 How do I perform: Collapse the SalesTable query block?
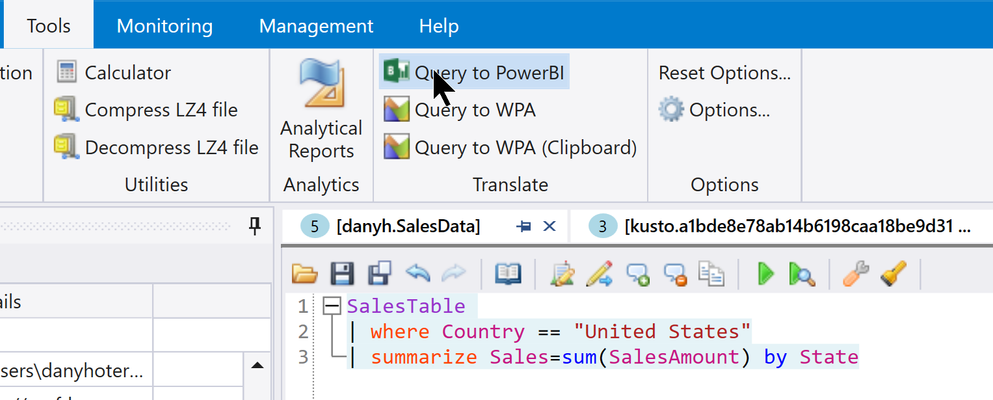331,307
